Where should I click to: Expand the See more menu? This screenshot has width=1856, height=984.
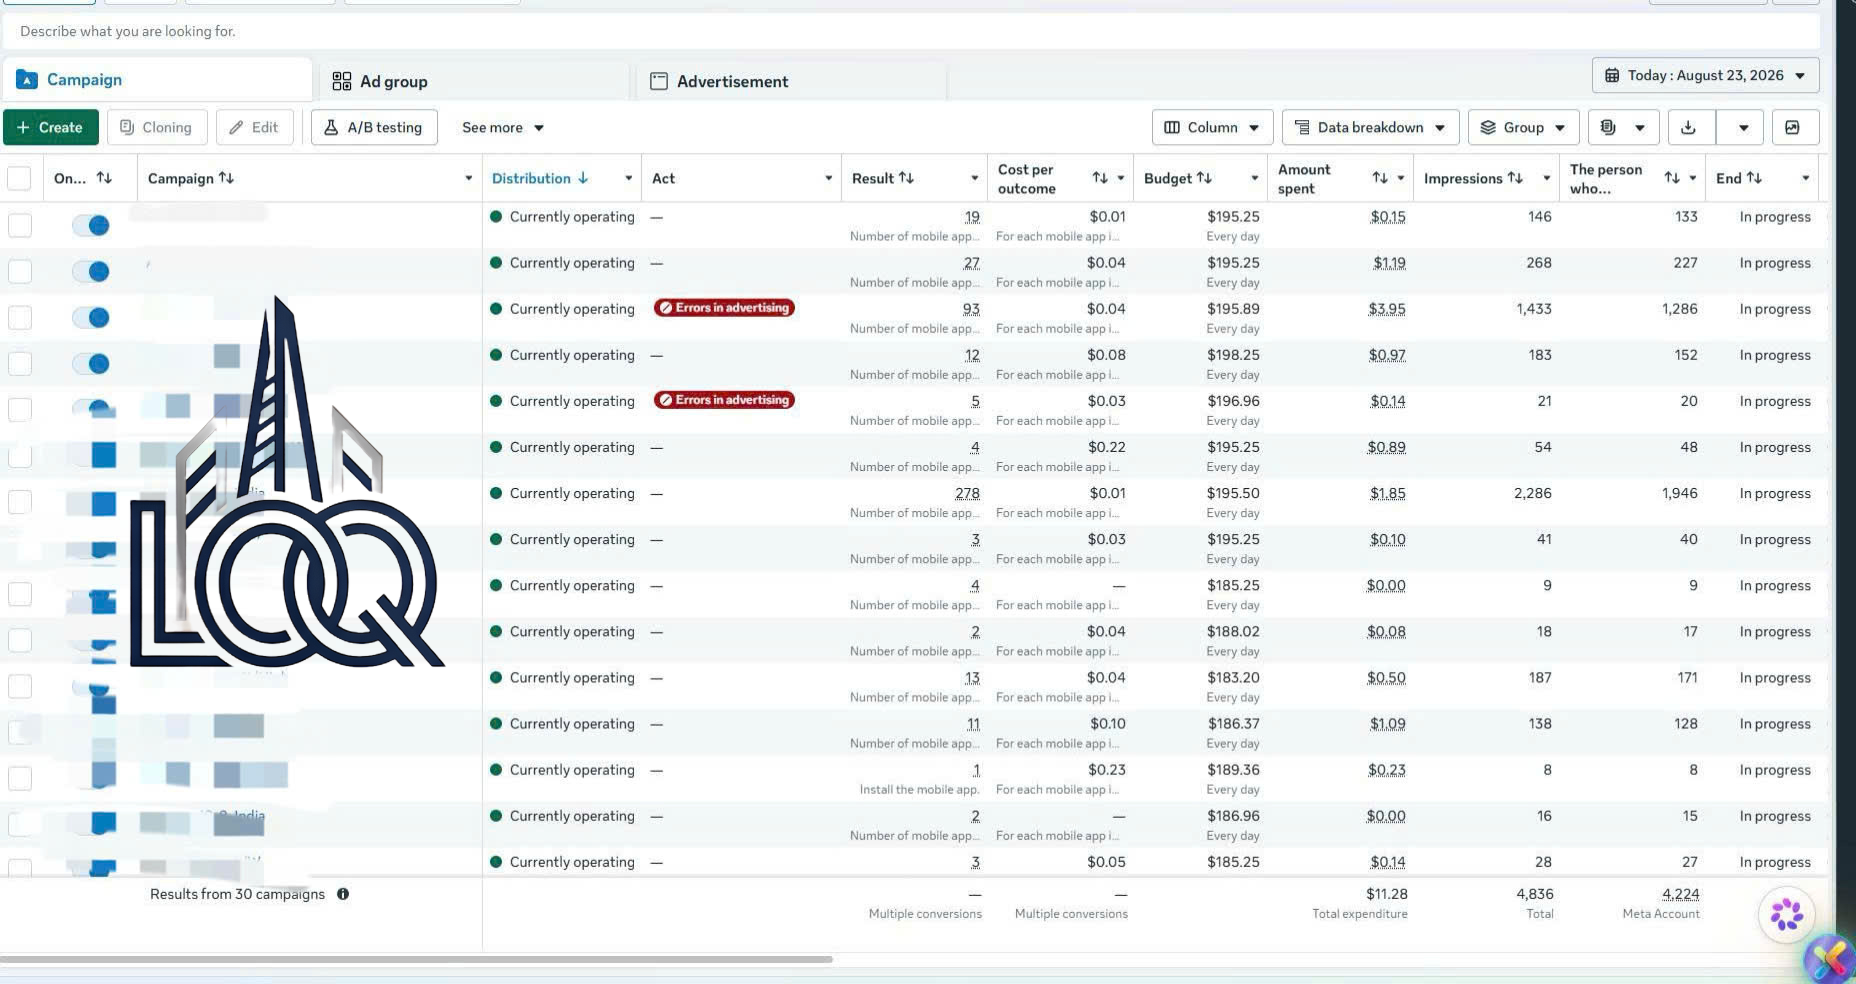click(x=503, y=127)
